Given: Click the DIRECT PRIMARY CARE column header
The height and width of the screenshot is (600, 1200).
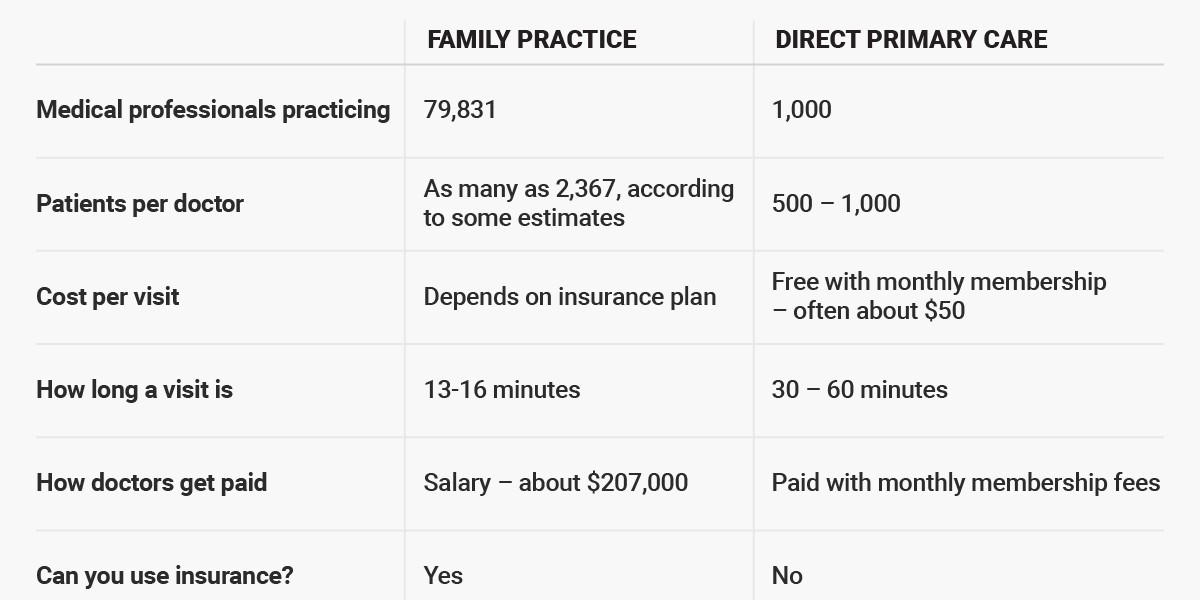Looking at the screenshot, I should pyautogui.click(x=911, y=40).
